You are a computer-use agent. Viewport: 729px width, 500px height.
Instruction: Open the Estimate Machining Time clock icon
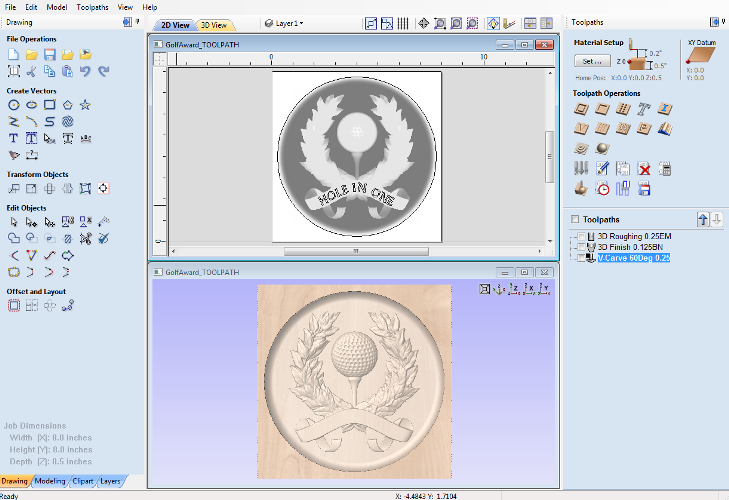tap(603, 188)
